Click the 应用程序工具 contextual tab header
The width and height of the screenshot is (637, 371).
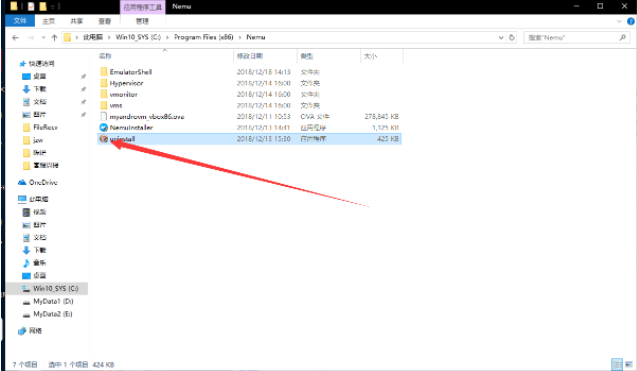[143, 7]
